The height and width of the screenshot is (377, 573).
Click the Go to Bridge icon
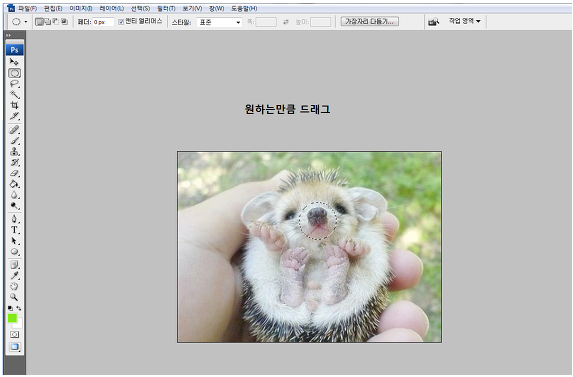tap(433, 22)
